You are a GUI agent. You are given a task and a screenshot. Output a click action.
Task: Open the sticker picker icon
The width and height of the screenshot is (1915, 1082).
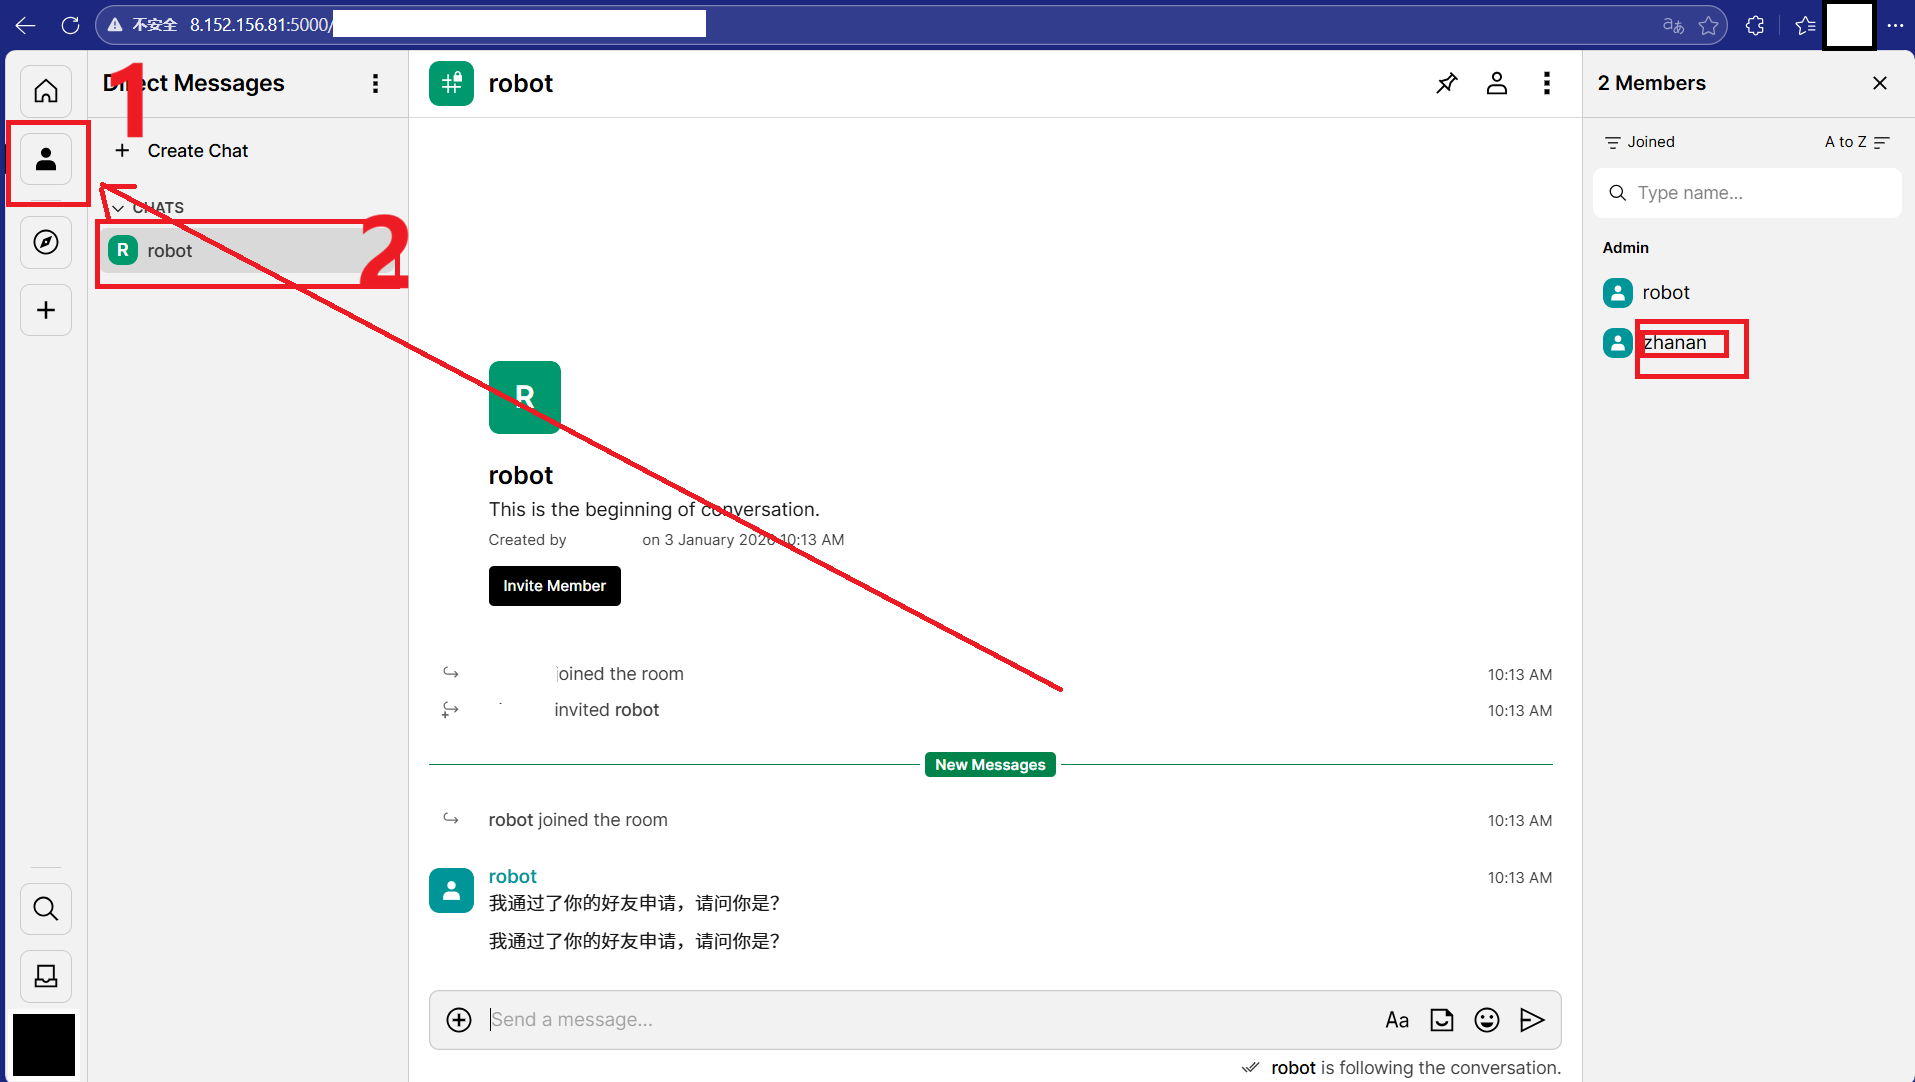point(1441,1020)
